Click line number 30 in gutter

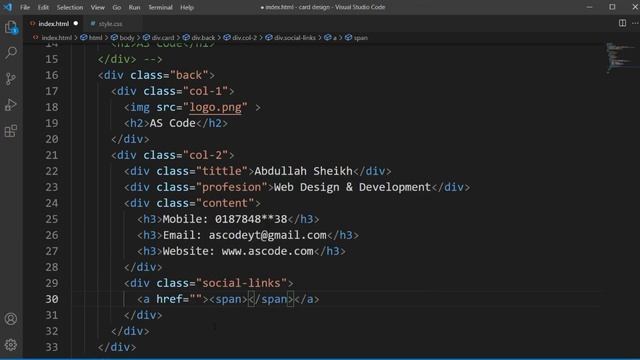pyautogui.click(x=51, y=299)
